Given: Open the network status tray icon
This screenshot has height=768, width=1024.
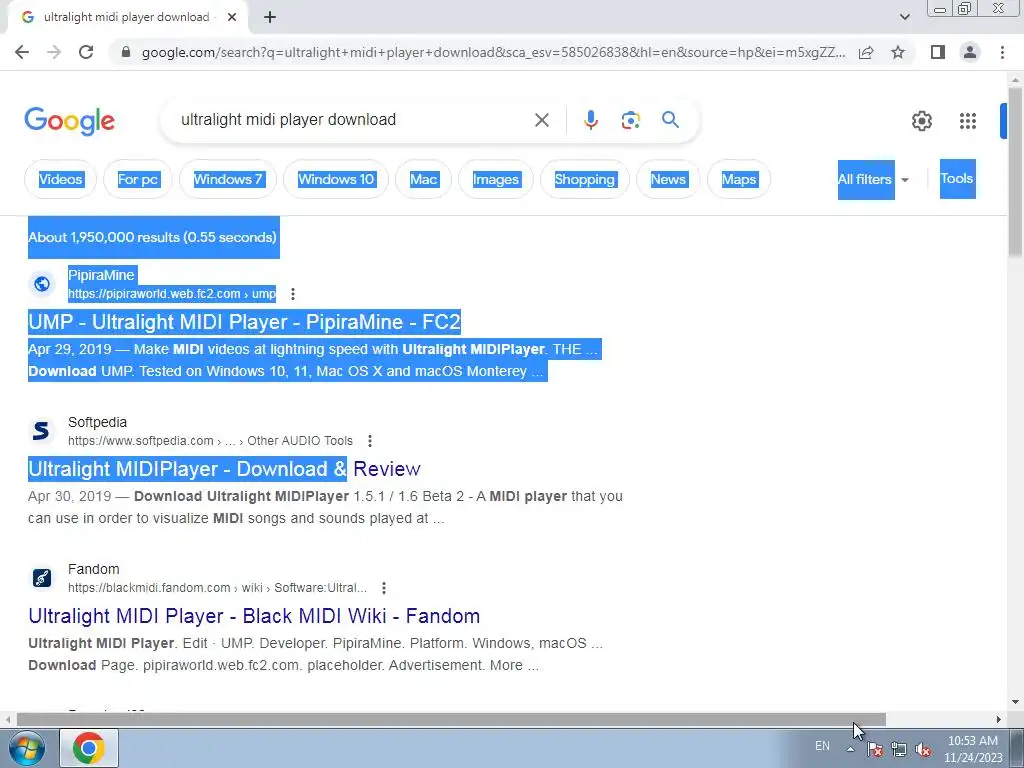Looking at the screenshot, I should pos(899,749).
